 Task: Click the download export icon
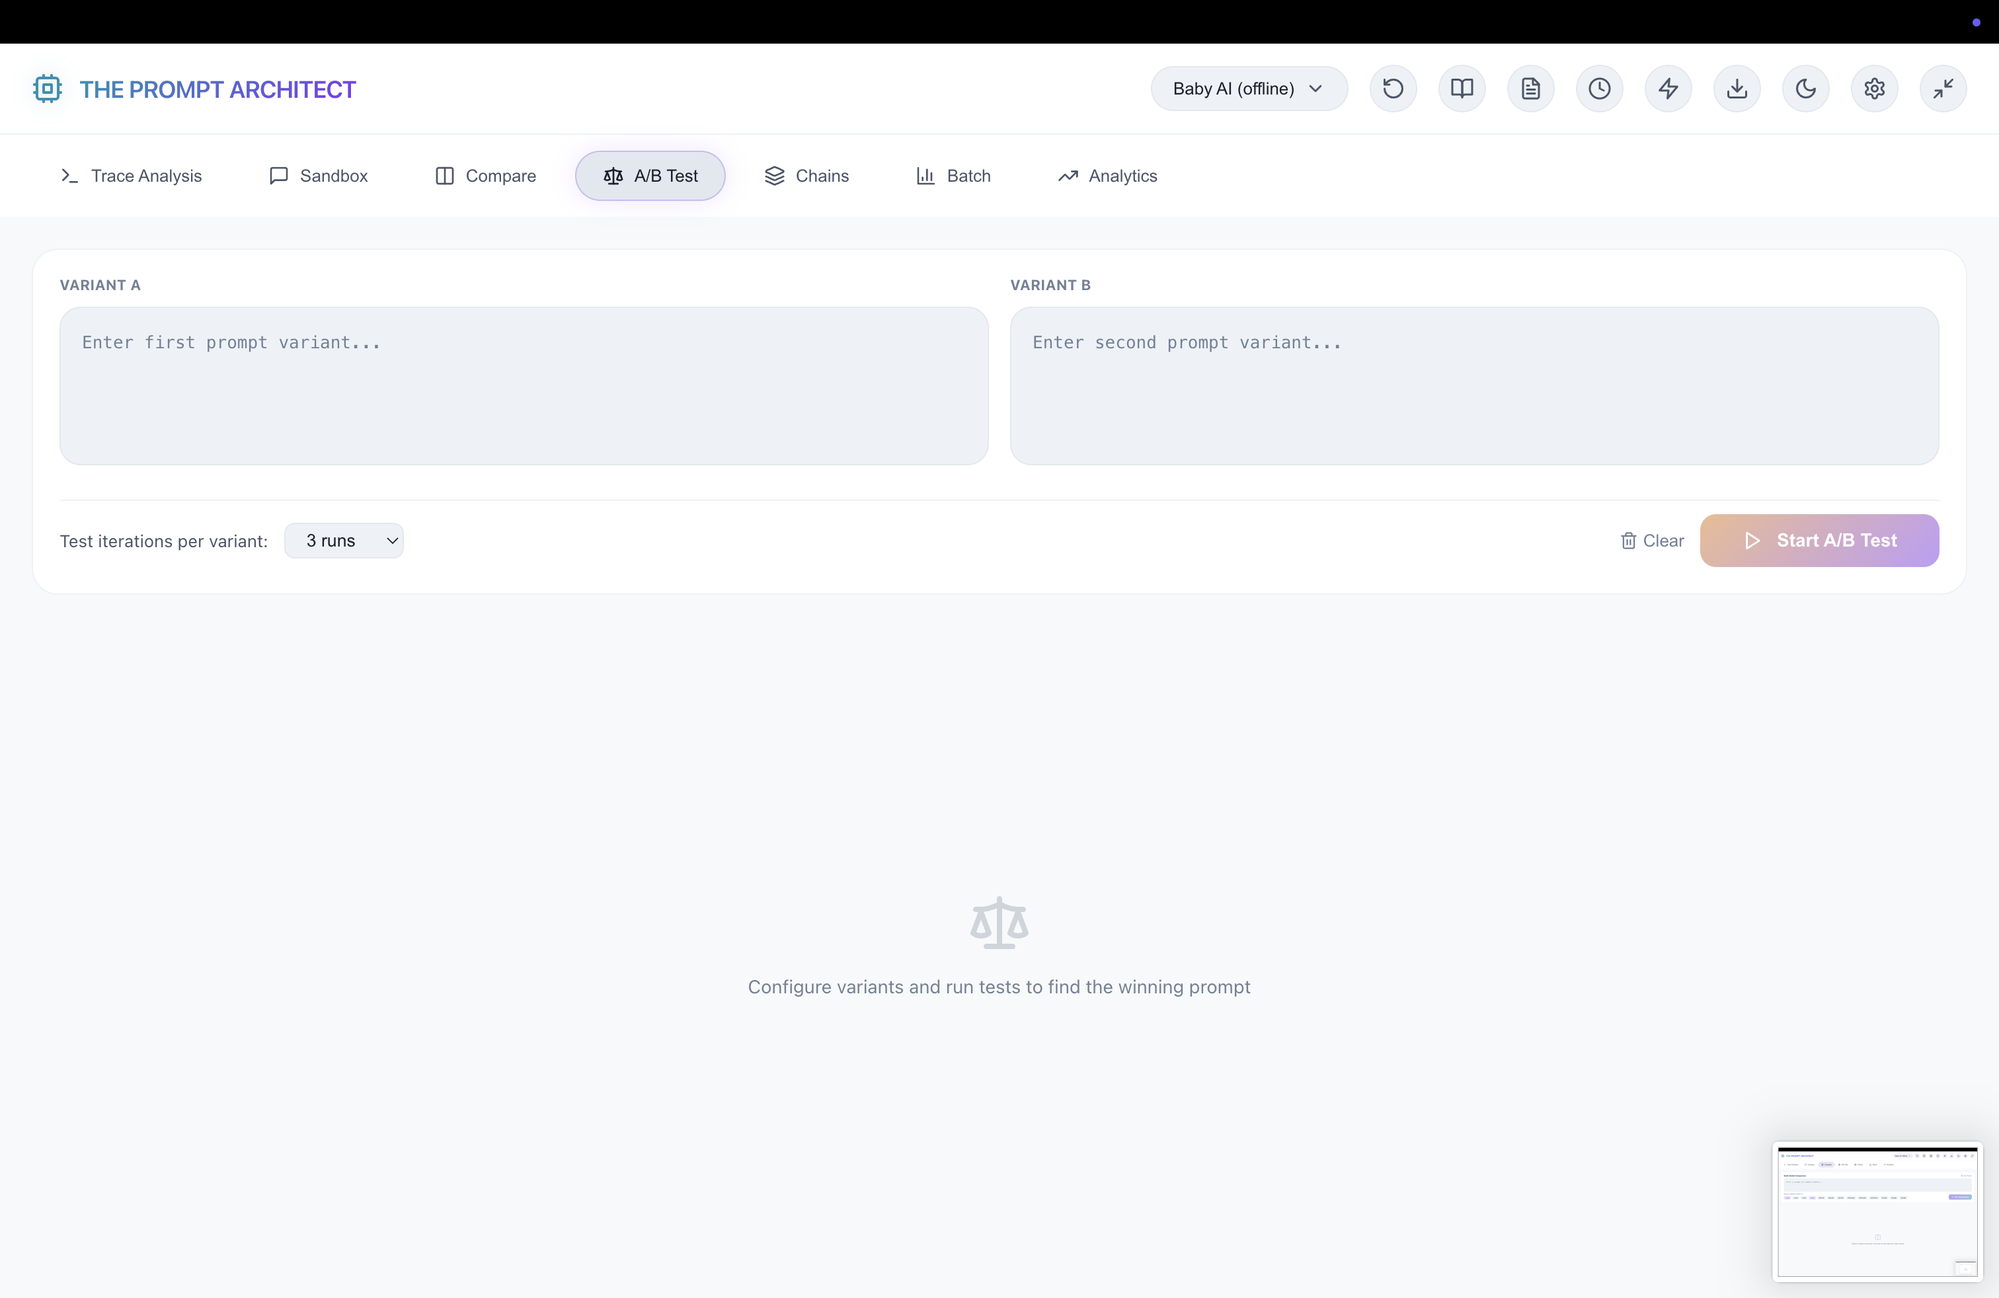[x=1737, y=89]
